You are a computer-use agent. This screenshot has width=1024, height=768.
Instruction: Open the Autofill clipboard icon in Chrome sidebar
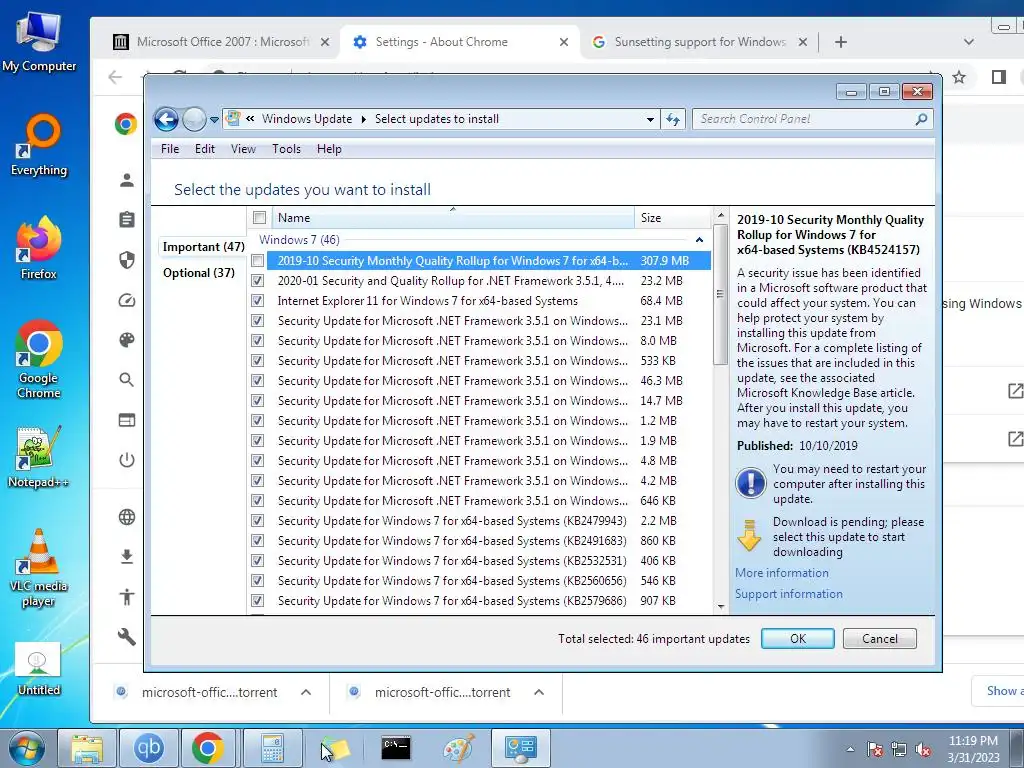(x=127, y=219)
